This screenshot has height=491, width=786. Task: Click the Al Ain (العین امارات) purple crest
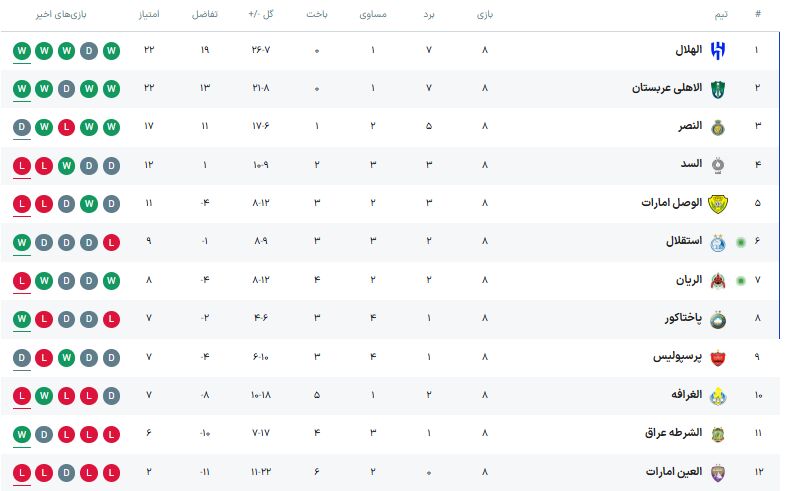click(717, 472)
